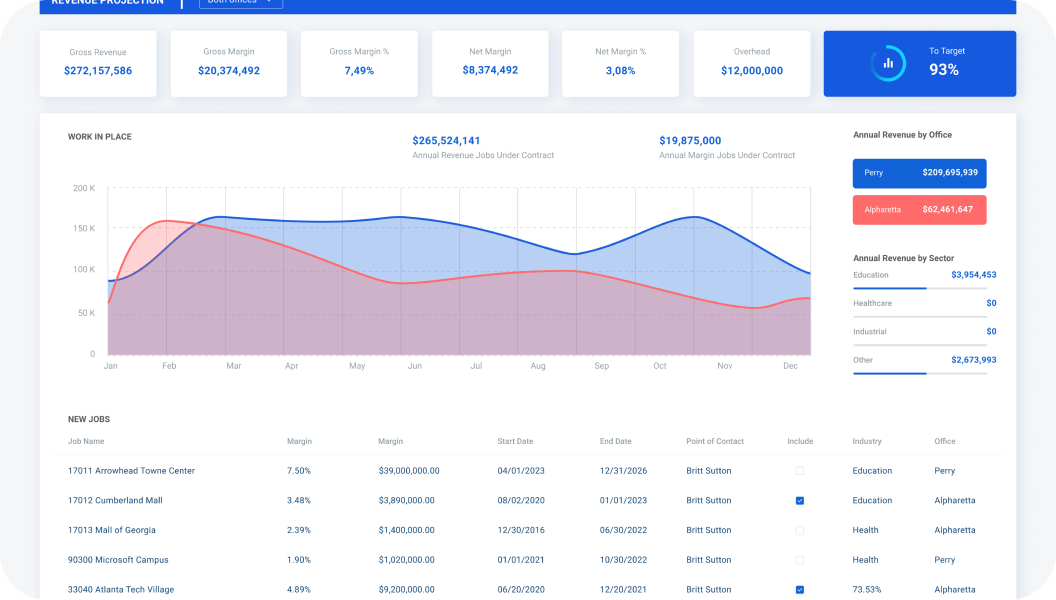
Task: Click the 7.50% margin cell
Action: (299, 471)
